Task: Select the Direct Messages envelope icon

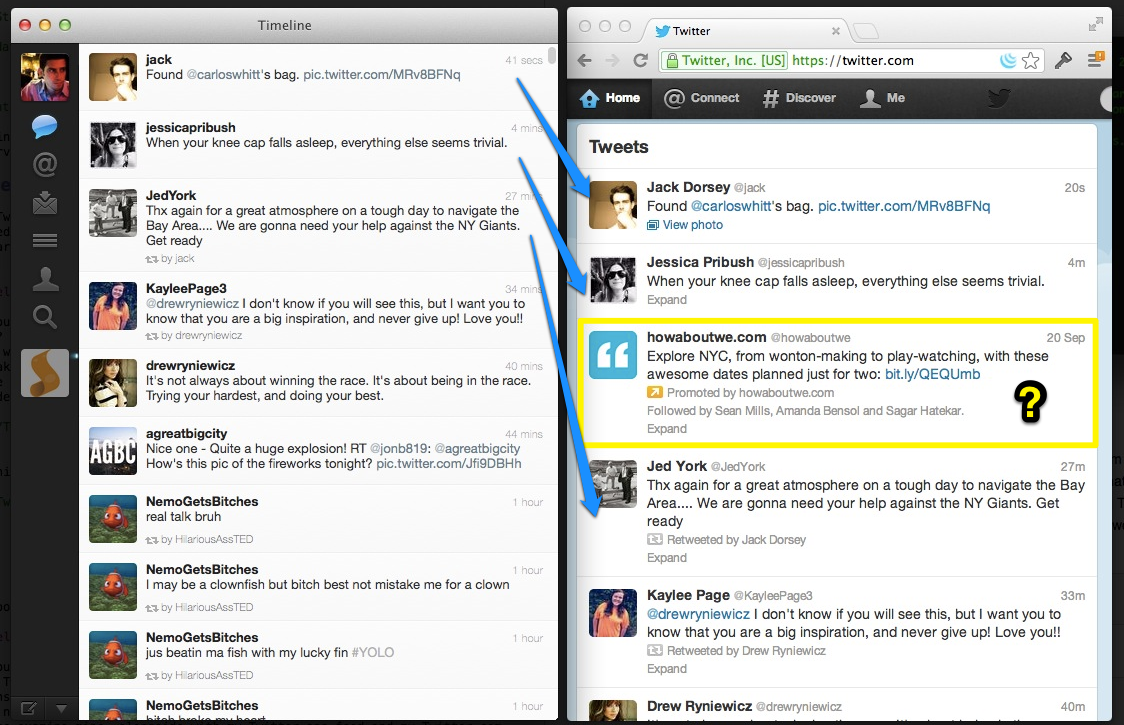Action: [x=44, y=202]
